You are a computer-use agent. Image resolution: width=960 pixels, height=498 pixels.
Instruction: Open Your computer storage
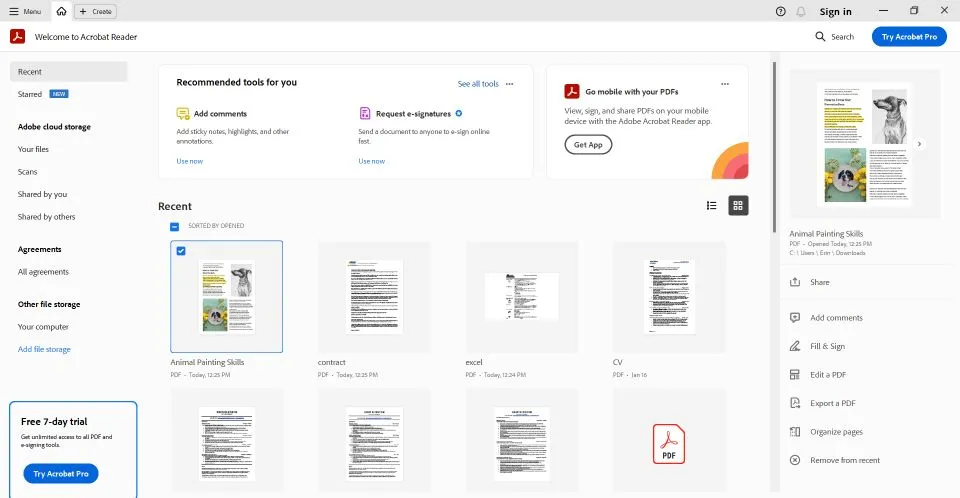[x=43, y=326]
